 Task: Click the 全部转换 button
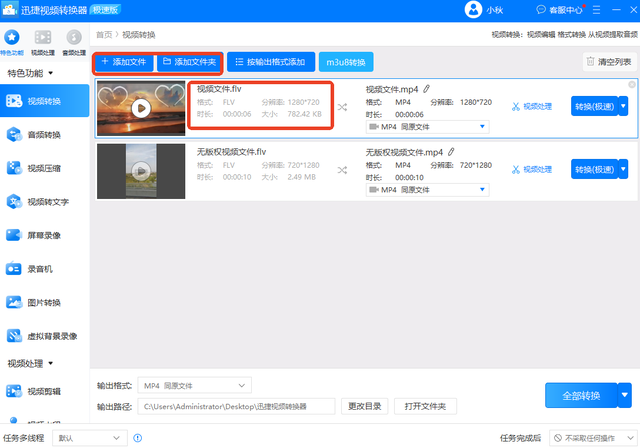(581, 395)
